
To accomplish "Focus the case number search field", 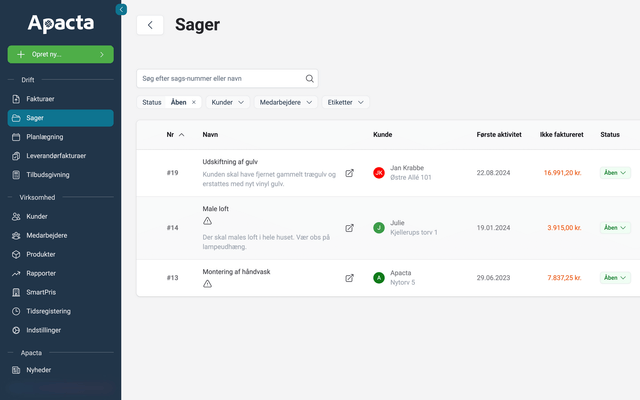I will pyautogui.click(x=220, y=78).
